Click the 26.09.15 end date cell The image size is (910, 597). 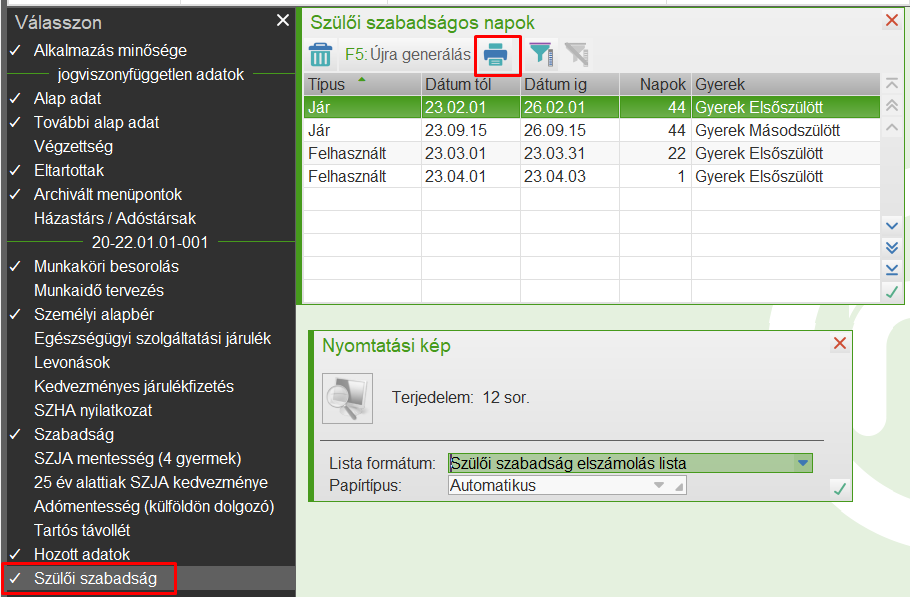pos(570,131)
